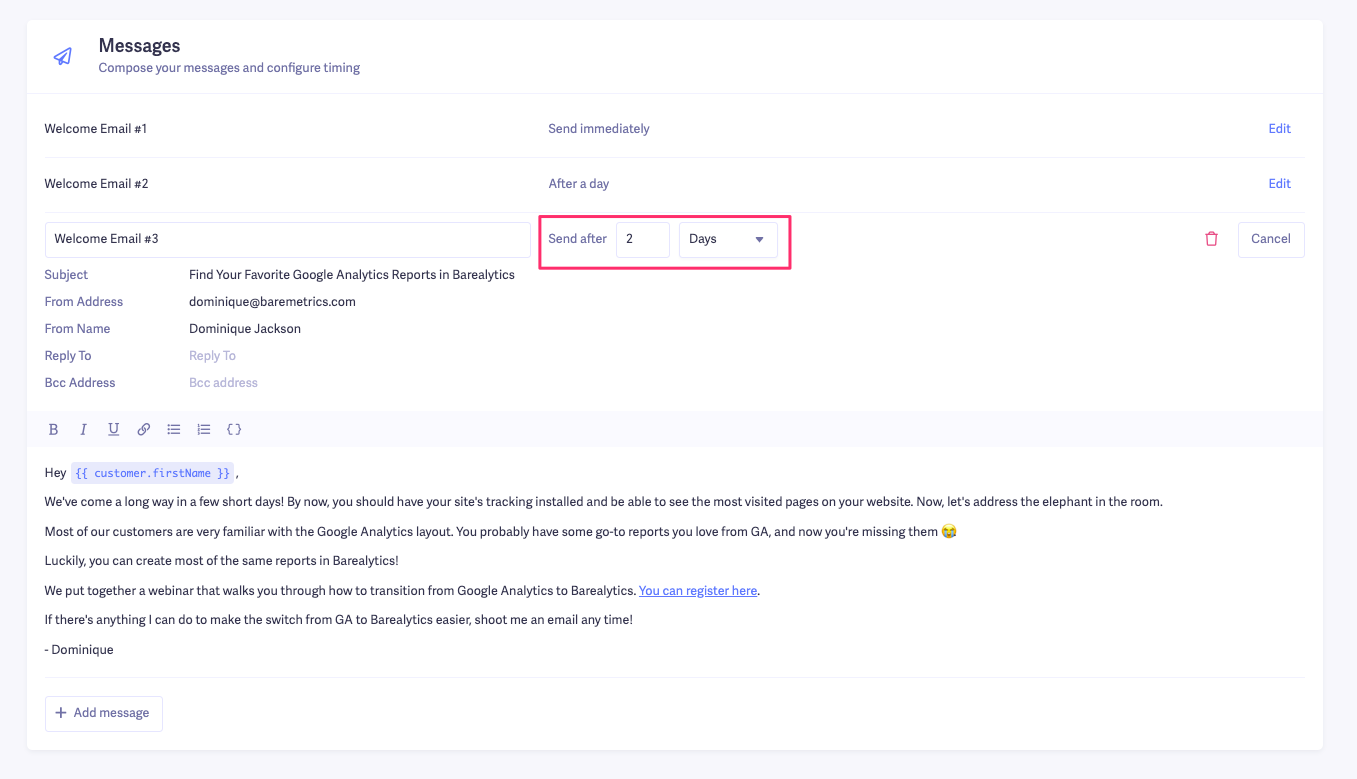Select the customer.firstName variable tag
The width and height of the screenshot is (1357, 779).
pos(152,473)
